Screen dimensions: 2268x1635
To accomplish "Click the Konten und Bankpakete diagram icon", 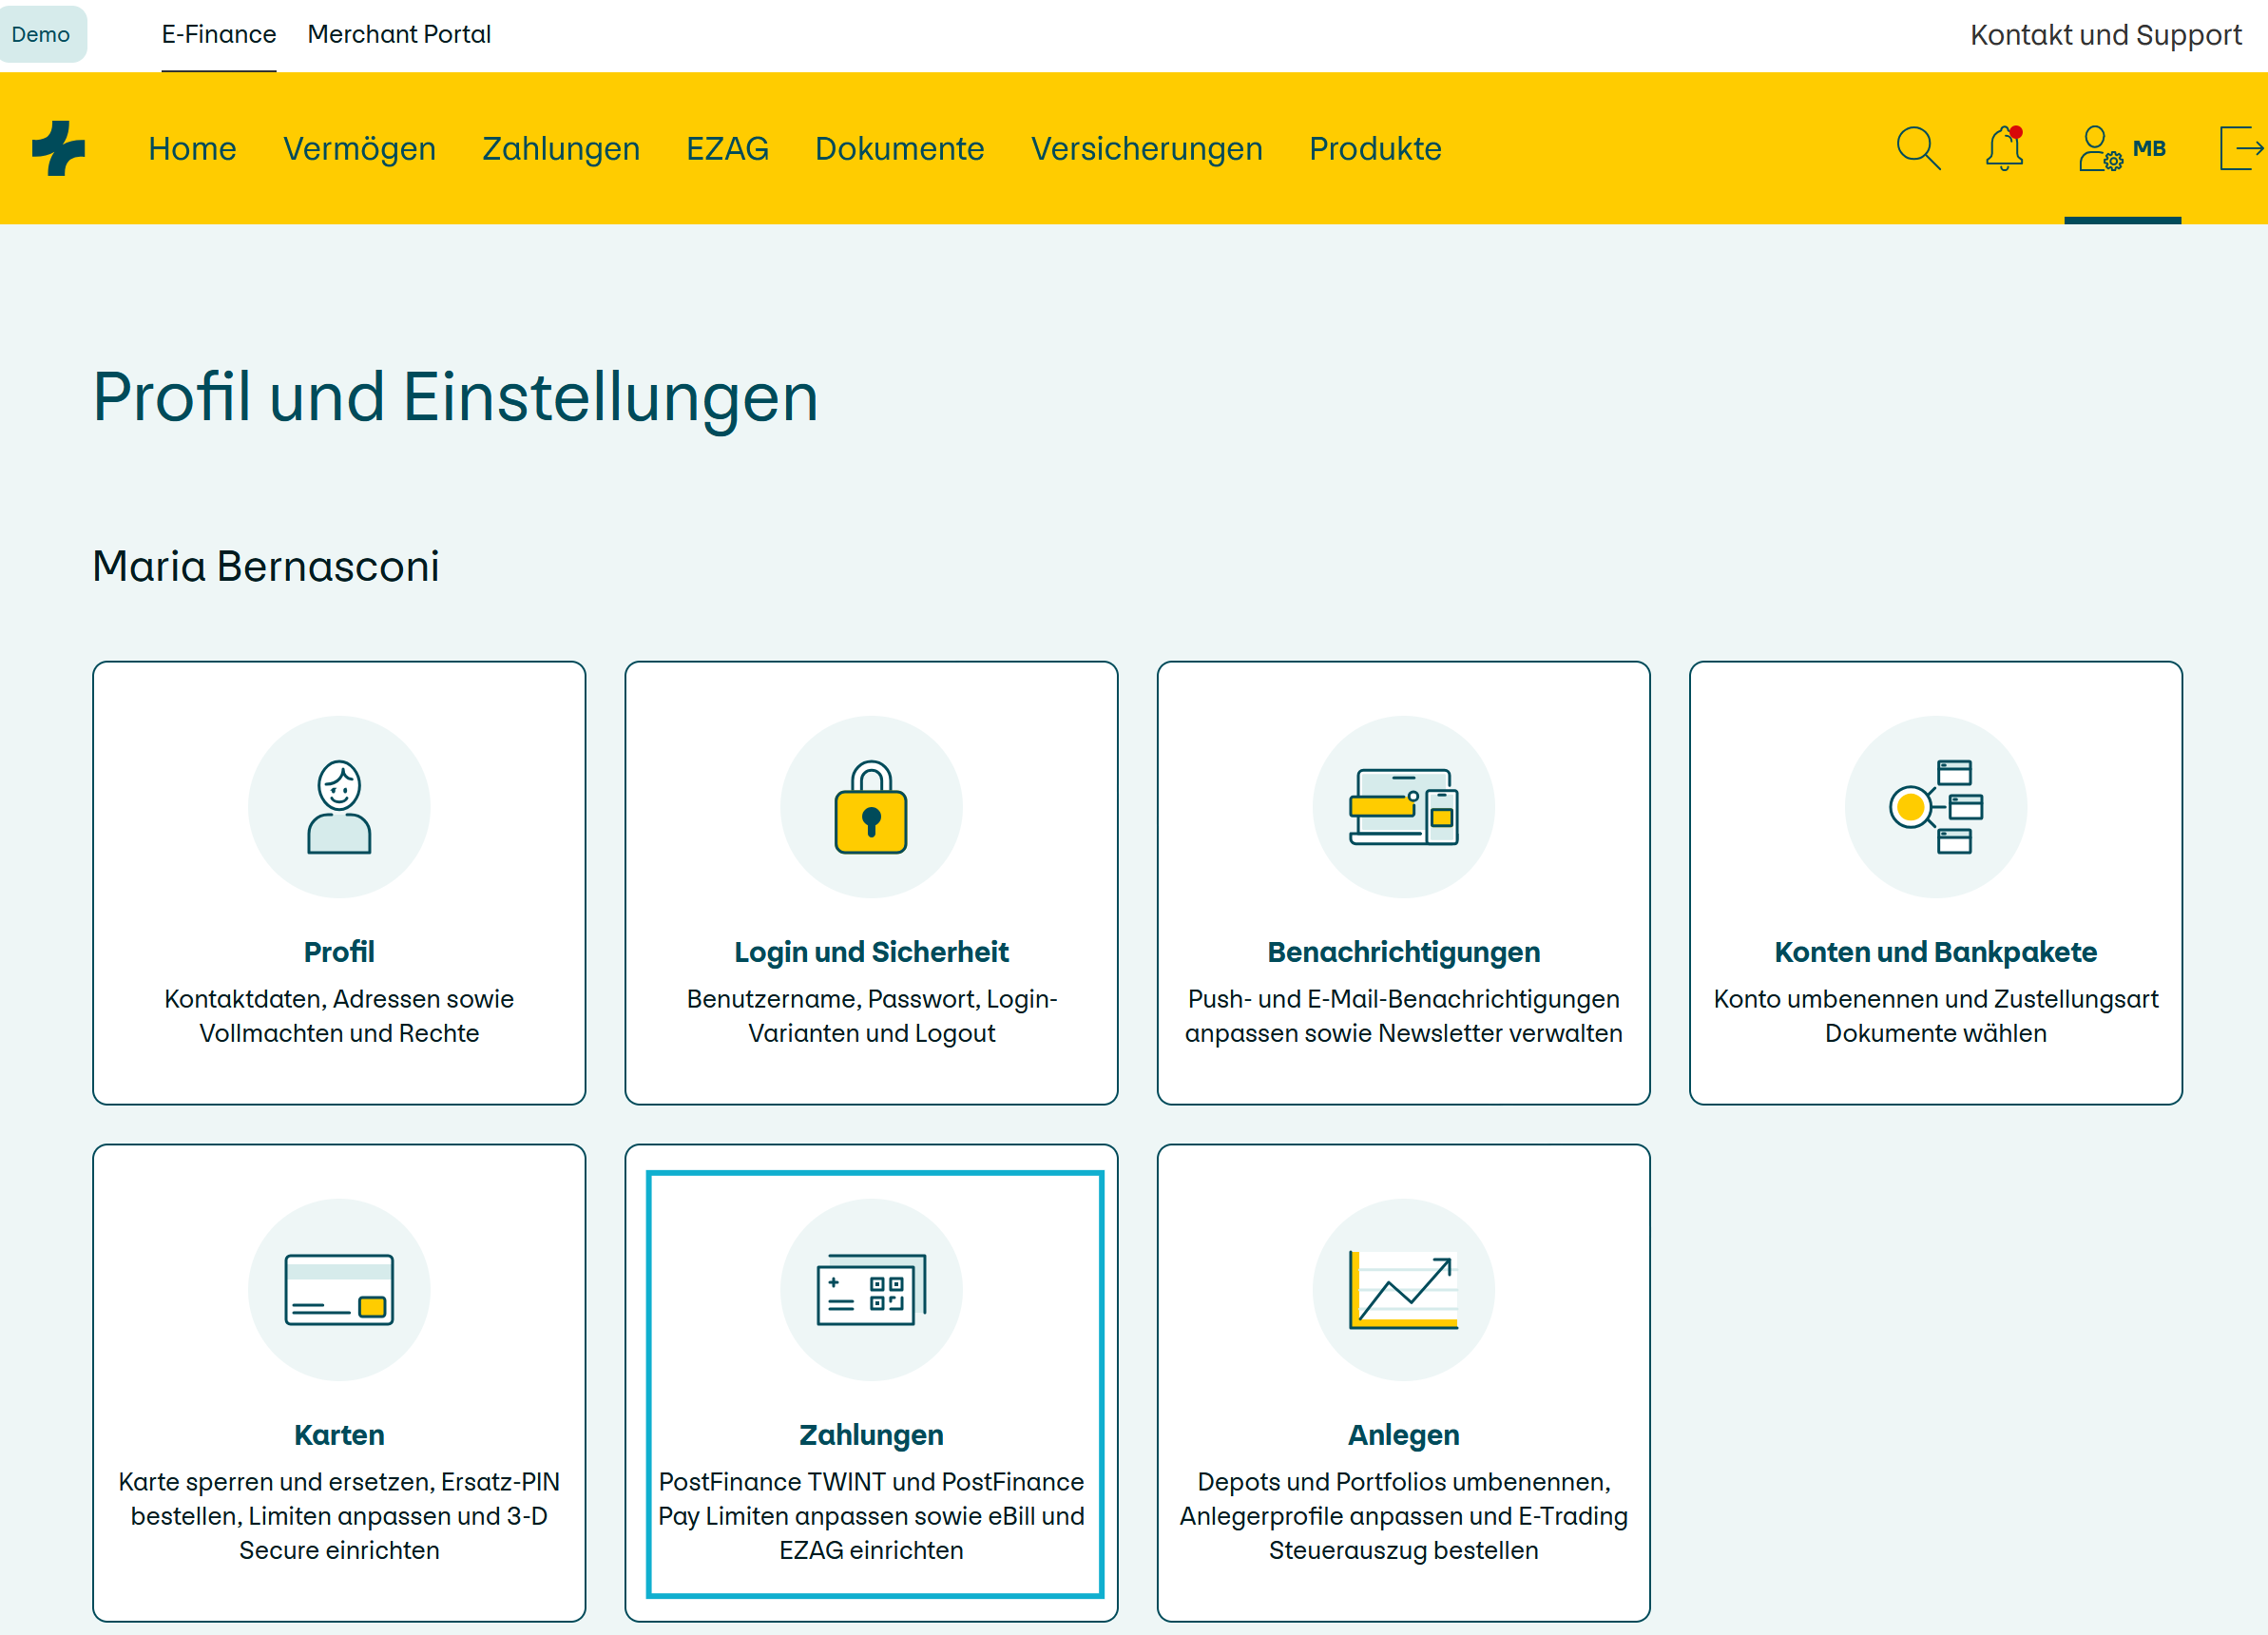I will 1935,807.
